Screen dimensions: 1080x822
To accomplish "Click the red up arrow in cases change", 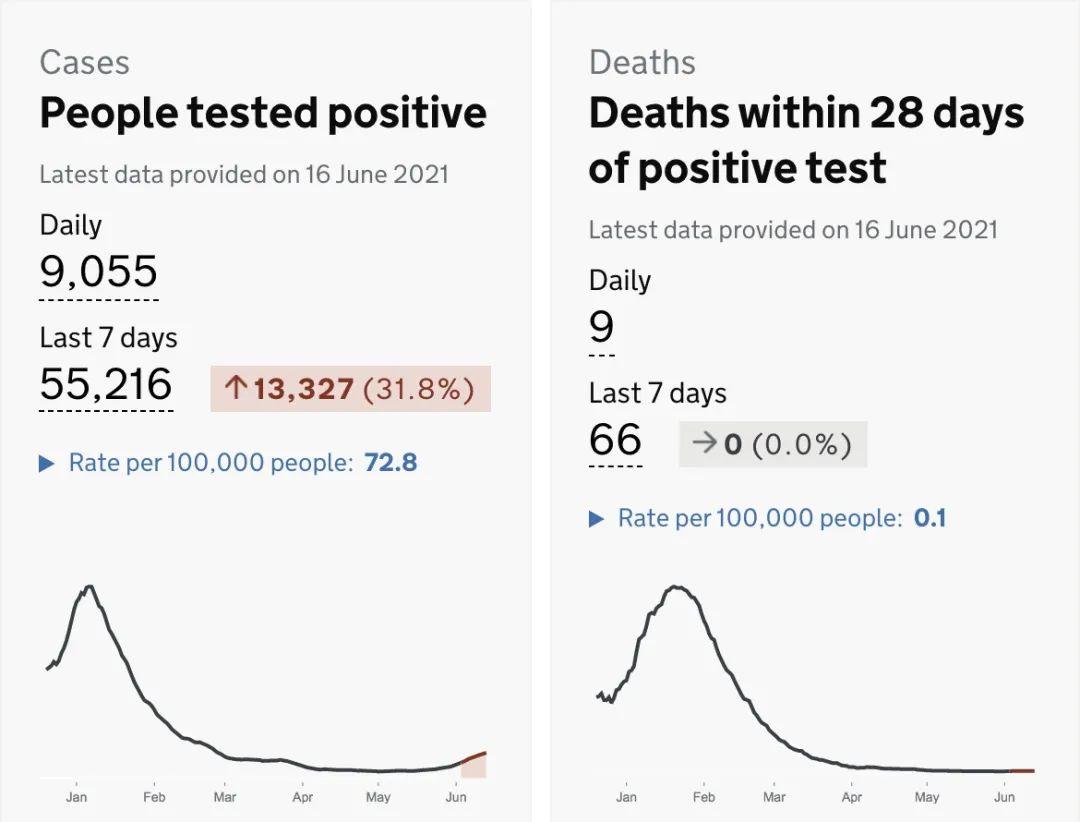I will pyautogui.click(x=235, y=388).
